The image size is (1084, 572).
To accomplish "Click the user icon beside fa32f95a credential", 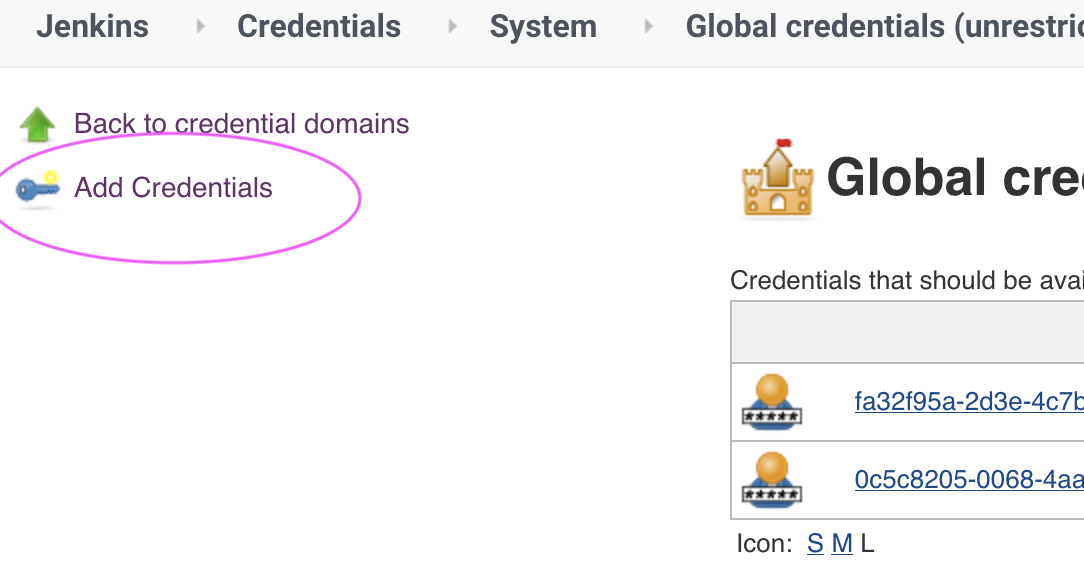I will (772, 402).
